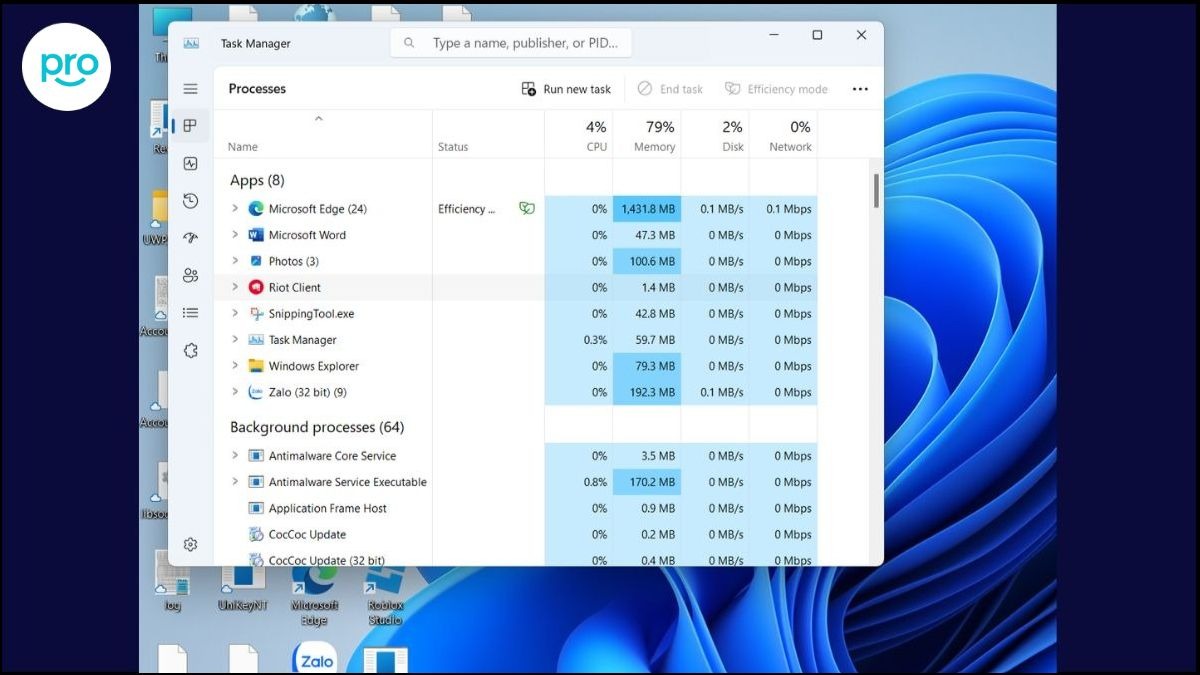Image resolution: width=1200 pixels, height=675 pixels.
Task: Expand the Riot Client process row
Action: (235, 287)
